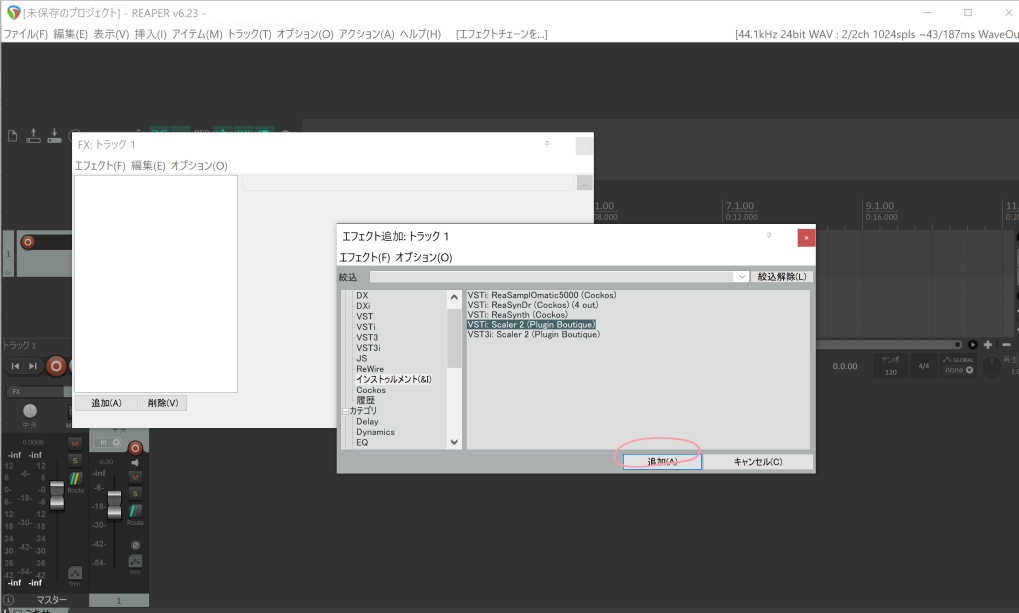
Task: Select VST3i in the effect category tree
Action: [x=368, y=348]
